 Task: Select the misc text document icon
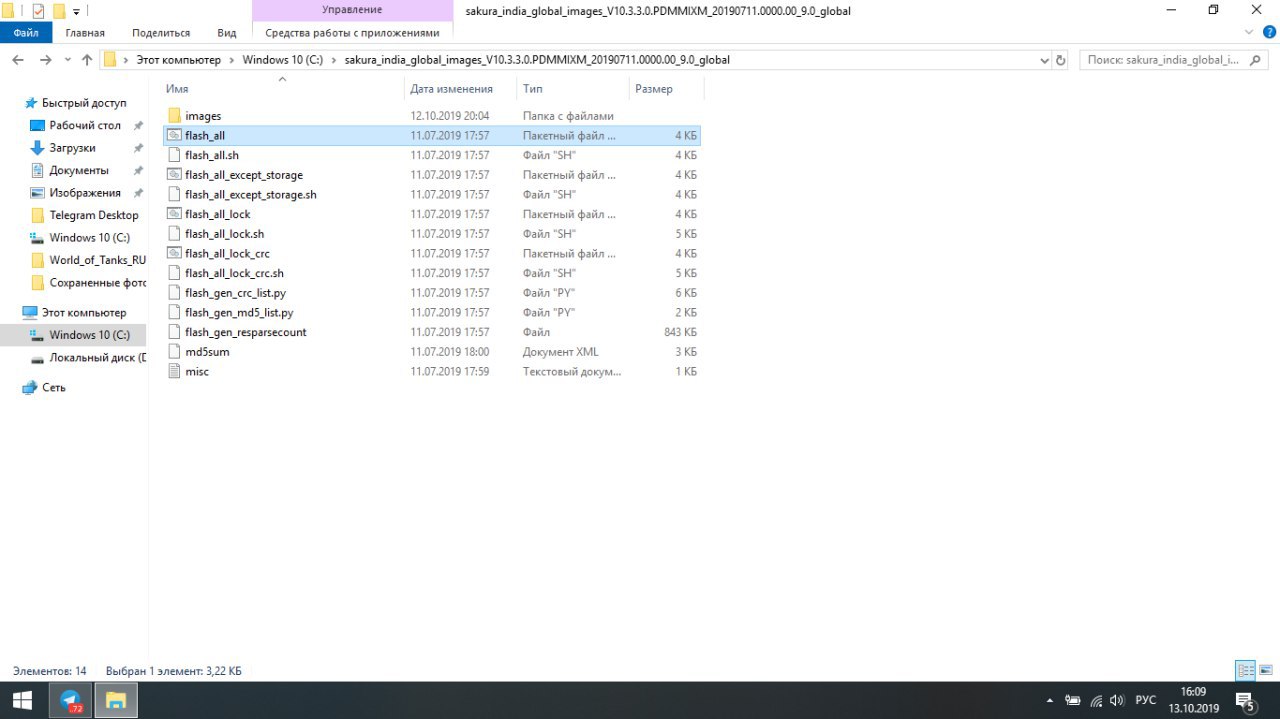click(174, 371)
